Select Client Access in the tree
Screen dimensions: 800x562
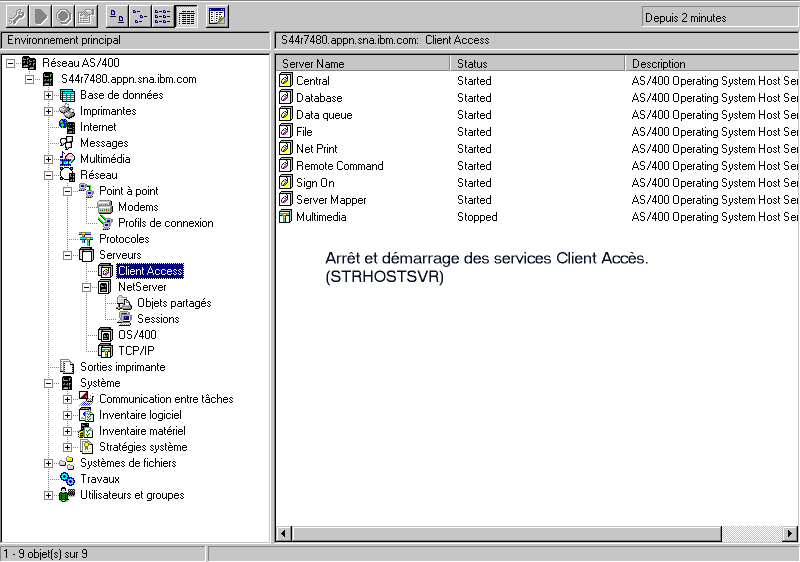point(150,271)
